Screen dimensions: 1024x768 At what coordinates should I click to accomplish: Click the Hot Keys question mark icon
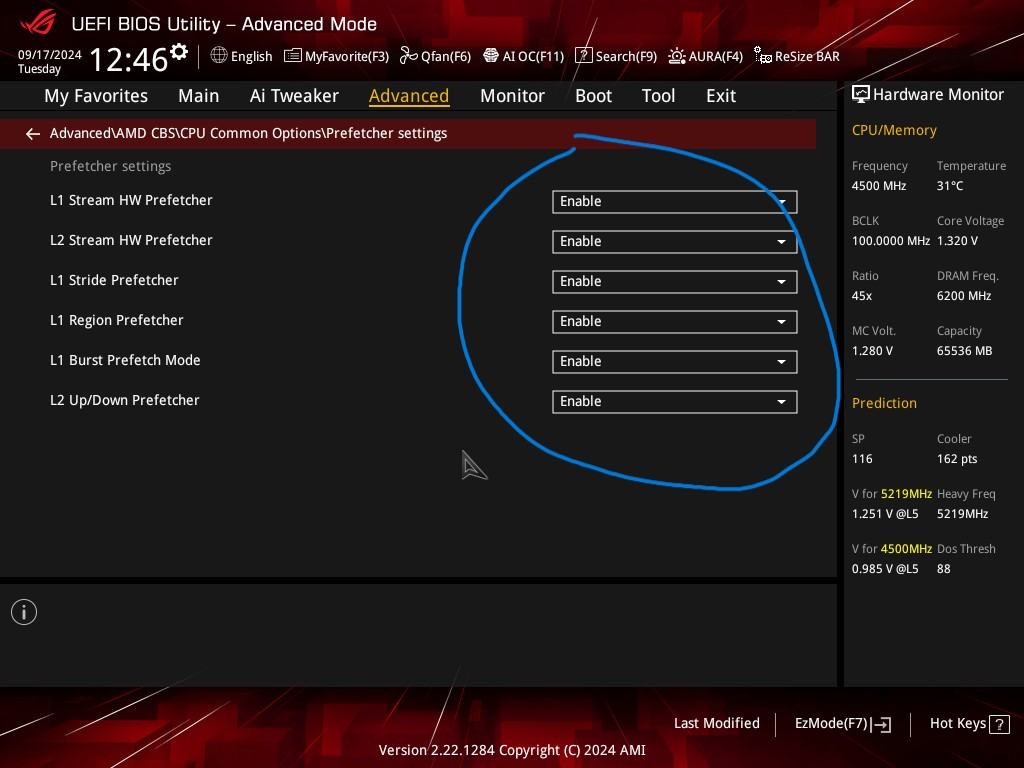click(x=999, y=724)
